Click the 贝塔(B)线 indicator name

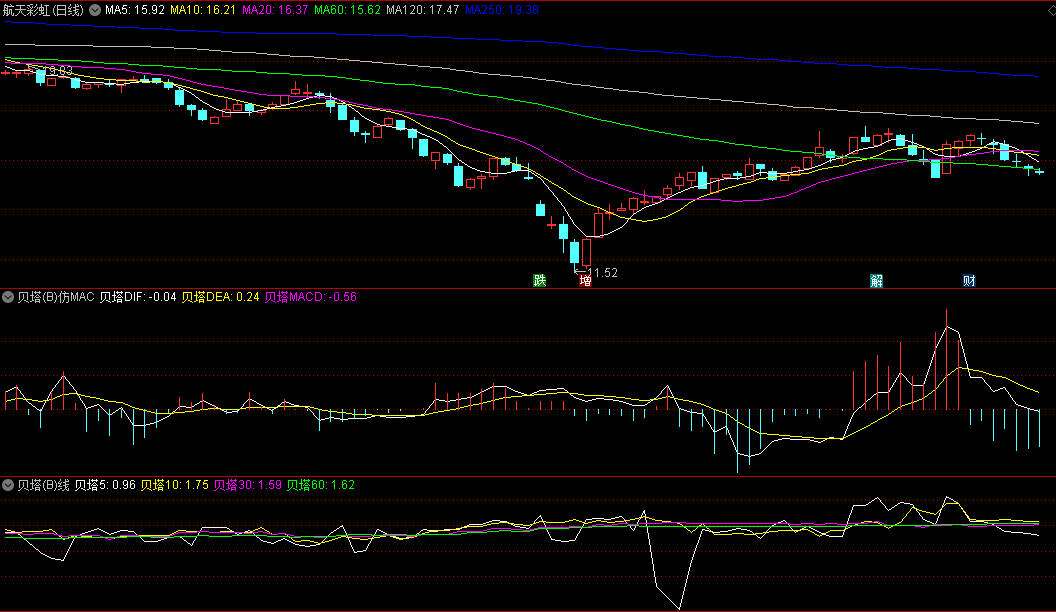point(43,485)
